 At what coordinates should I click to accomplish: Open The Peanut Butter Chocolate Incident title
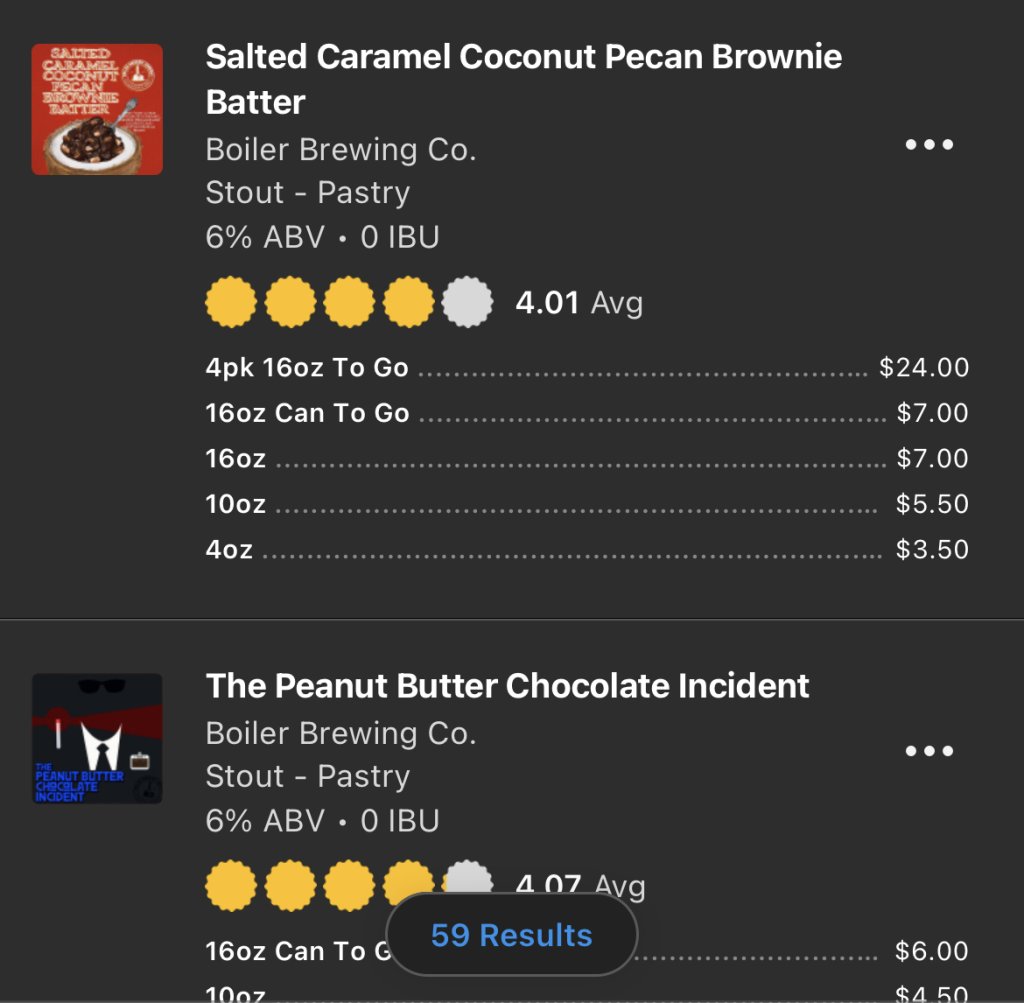tap(507, 686)
